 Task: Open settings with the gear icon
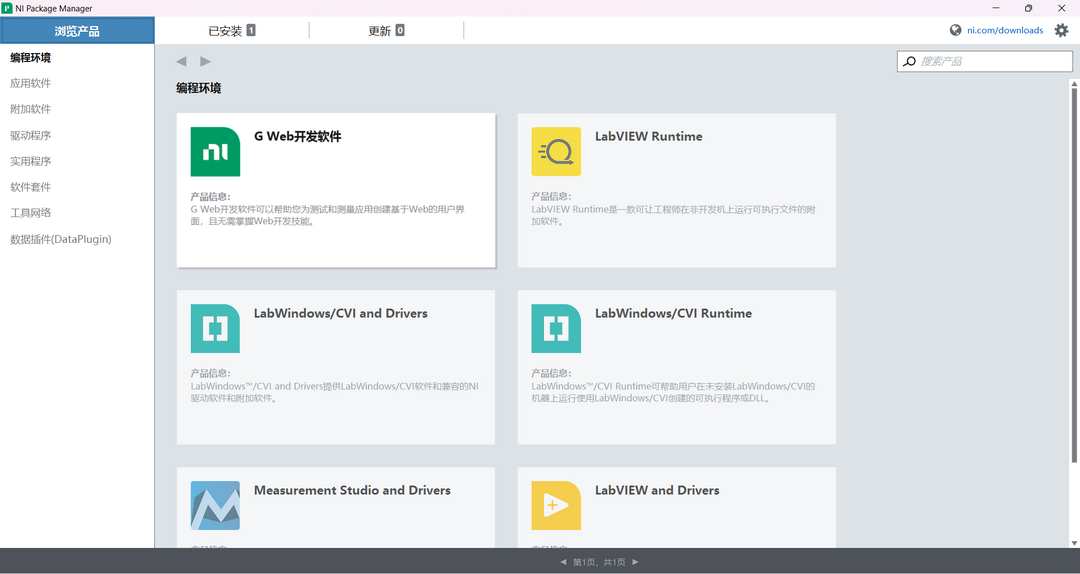[x=1061, y=31]
